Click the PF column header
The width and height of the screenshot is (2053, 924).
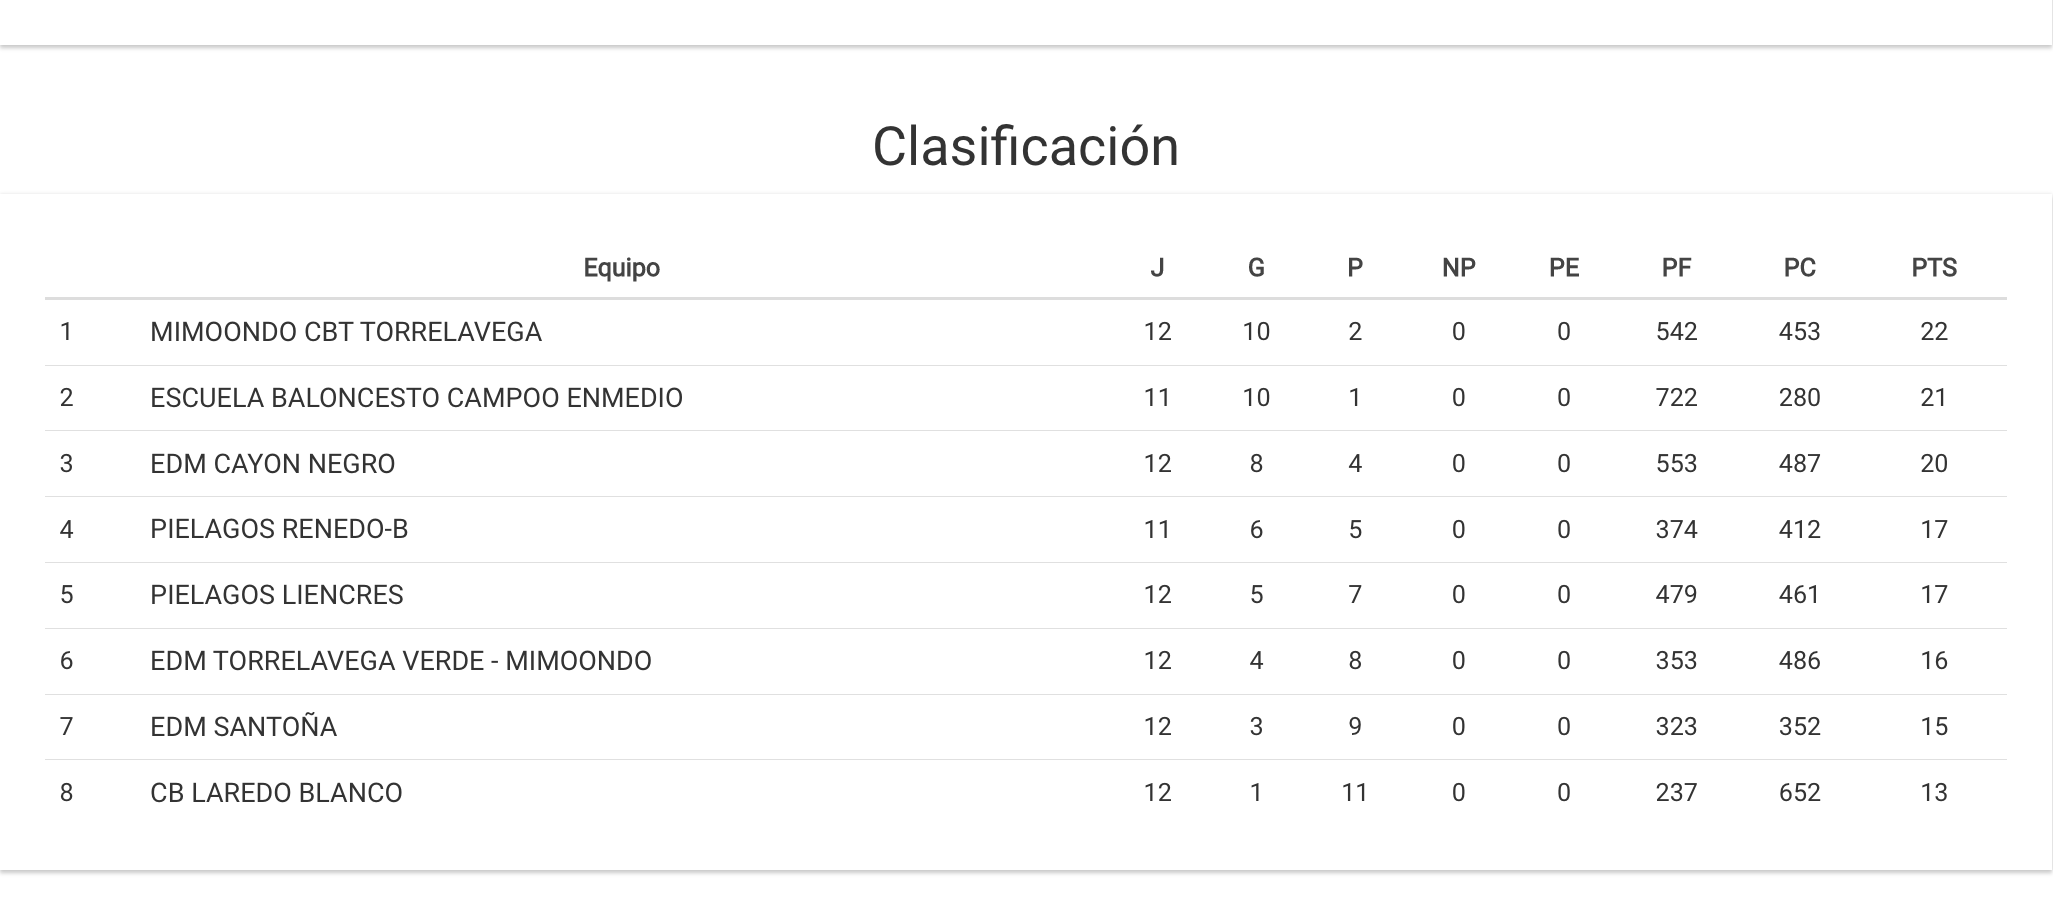coord(1676,268)
